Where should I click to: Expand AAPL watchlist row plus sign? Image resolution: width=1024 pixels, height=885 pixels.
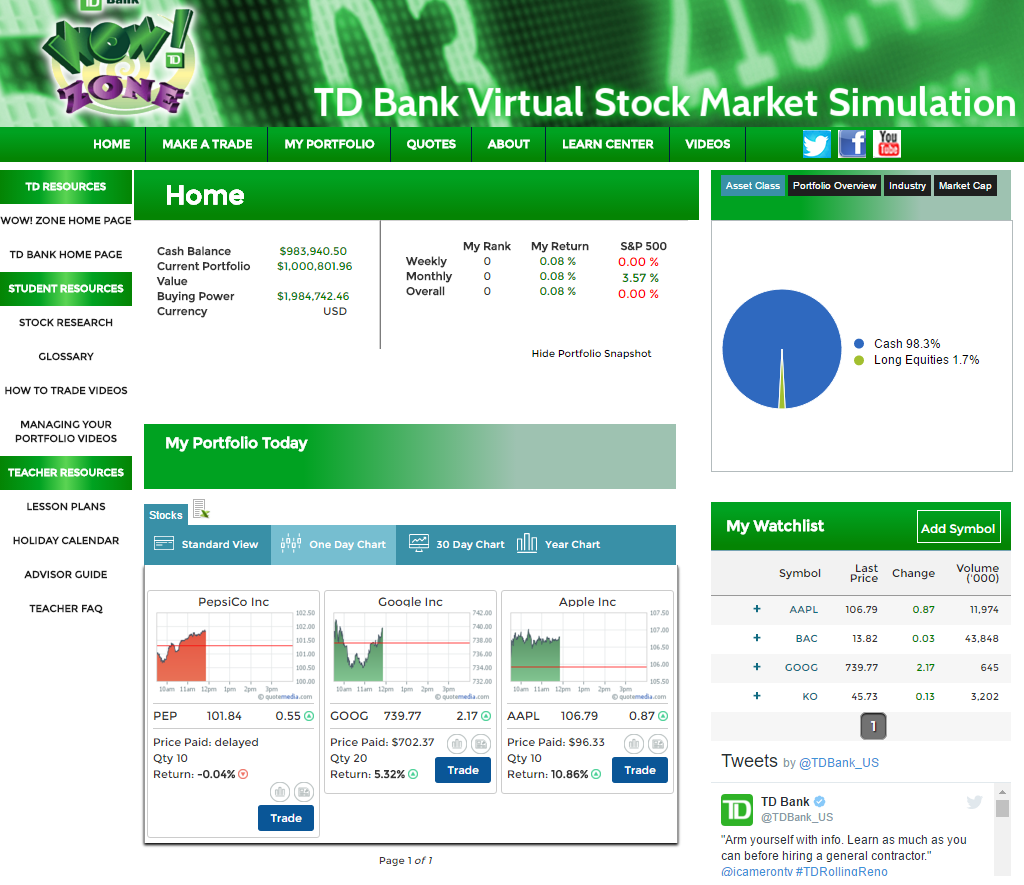coord(757,609)
